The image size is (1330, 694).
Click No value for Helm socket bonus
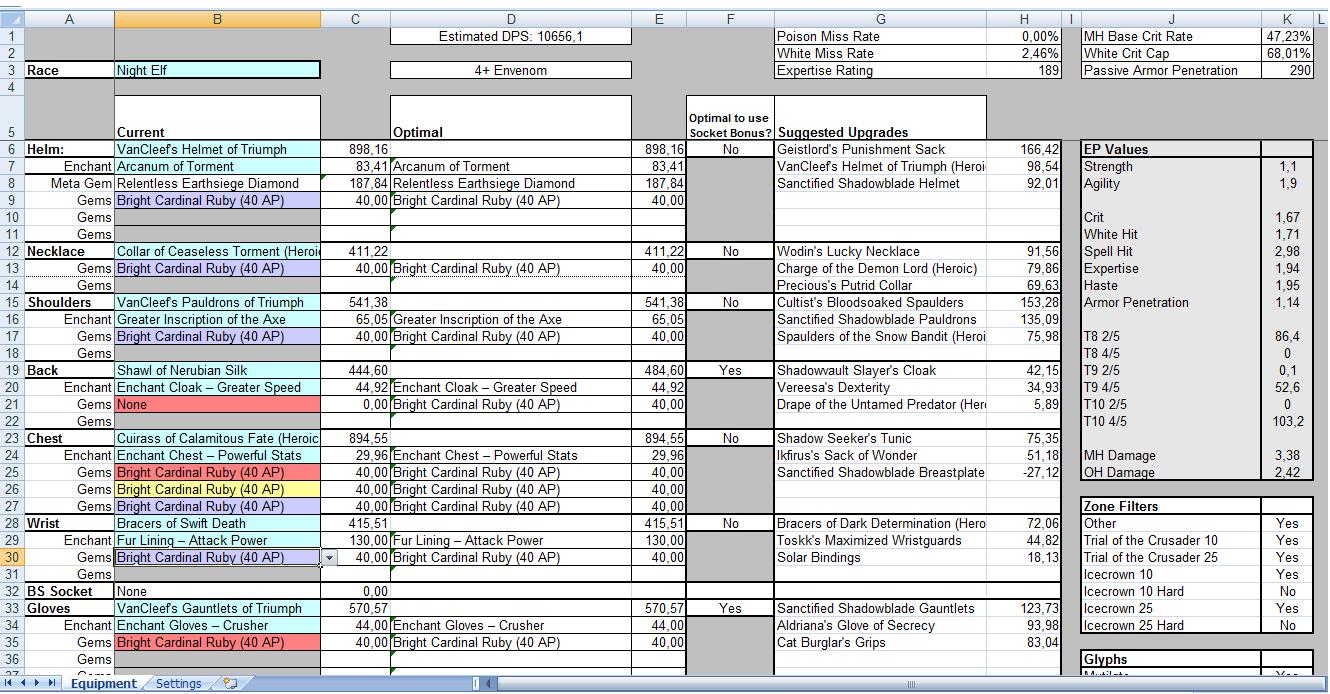730,149
